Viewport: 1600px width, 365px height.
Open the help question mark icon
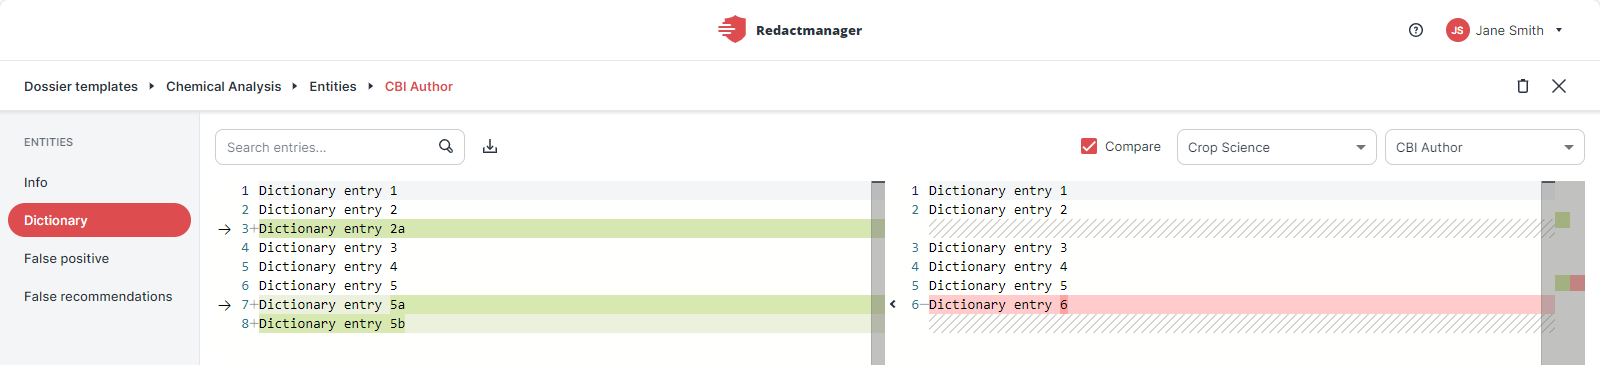coord(1416,30)
